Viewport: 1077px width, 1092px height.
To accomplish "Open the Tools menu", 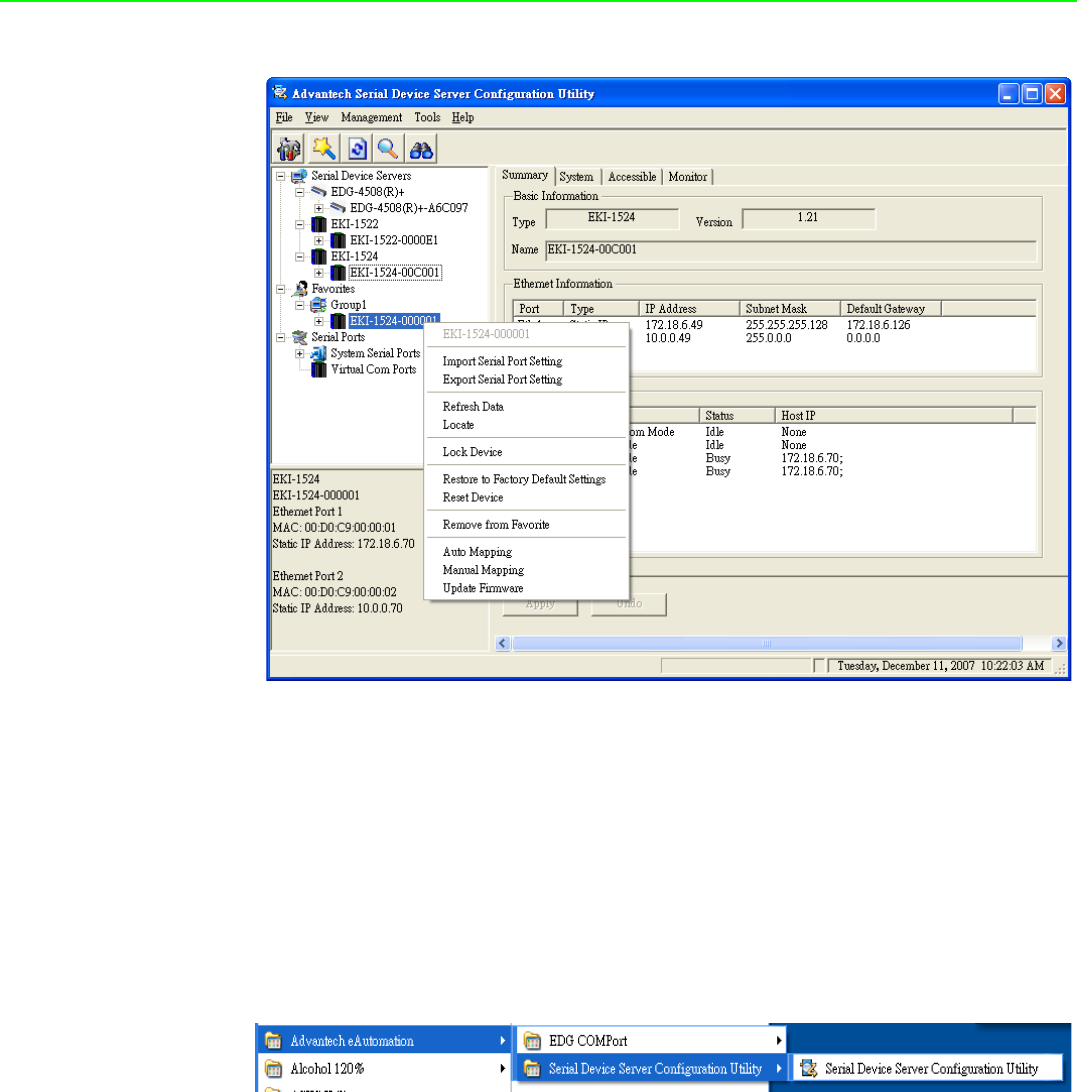I will (427, 118).
